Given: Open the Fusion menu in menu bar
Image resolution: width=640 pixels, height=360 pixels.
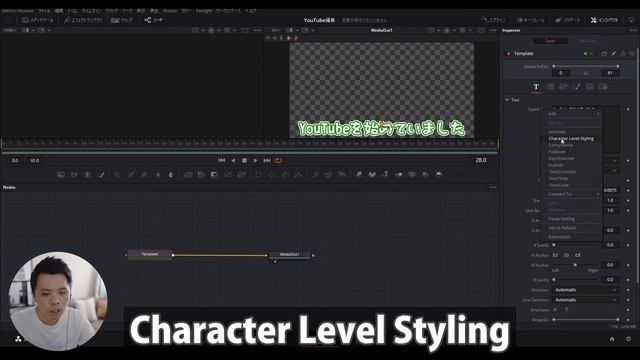Looking at the screenshot, I should 170,11.
